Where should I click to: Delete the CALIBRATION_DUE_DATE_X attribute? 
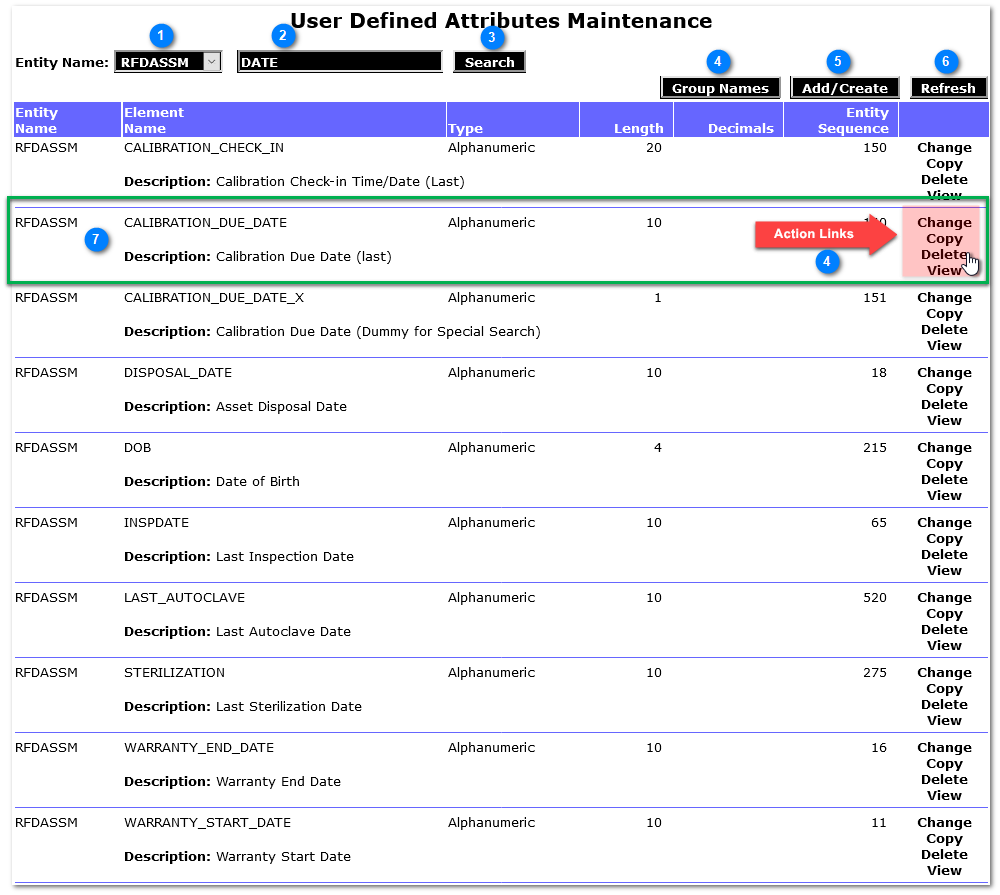pyautogui.click(x=944, y=329)
